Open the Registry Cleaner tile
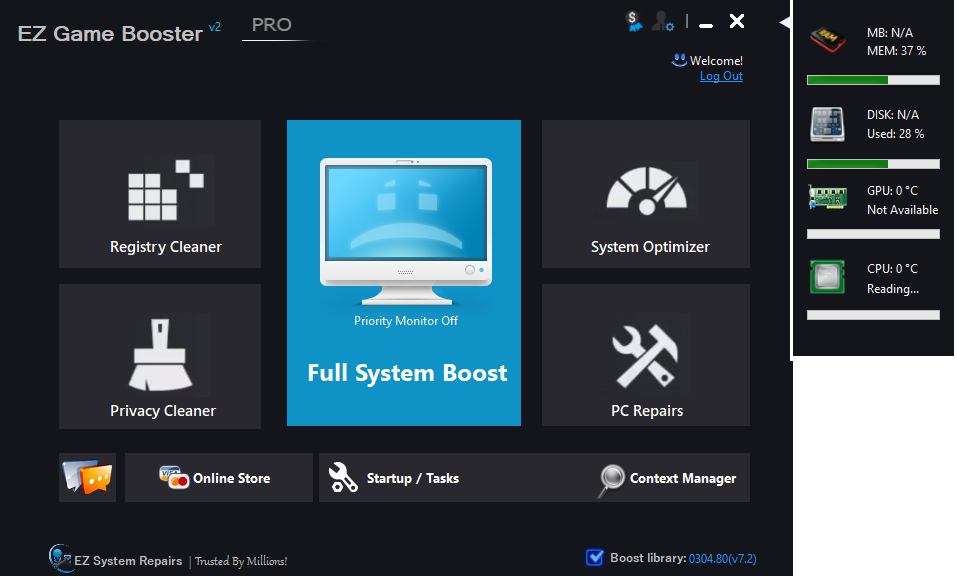The width and height of the screenshot is (957, 576). 160,193
